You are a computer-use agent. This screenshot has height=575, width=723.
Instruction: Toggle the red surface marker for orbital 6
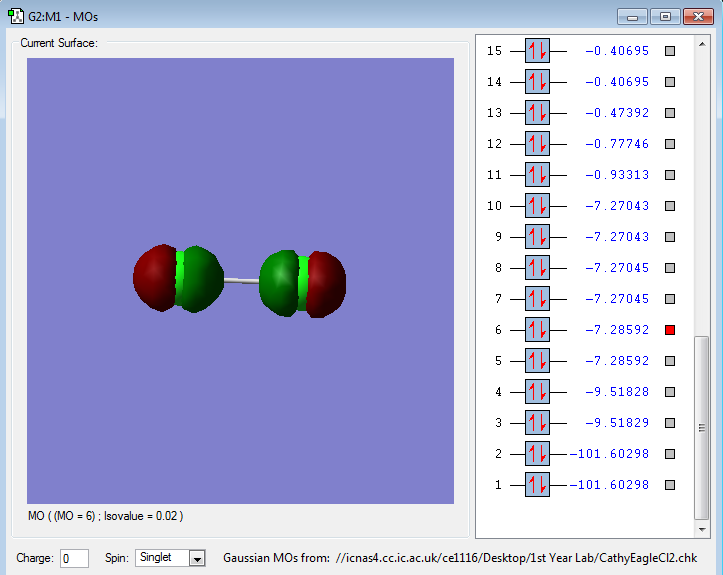[x=671, y=330]
